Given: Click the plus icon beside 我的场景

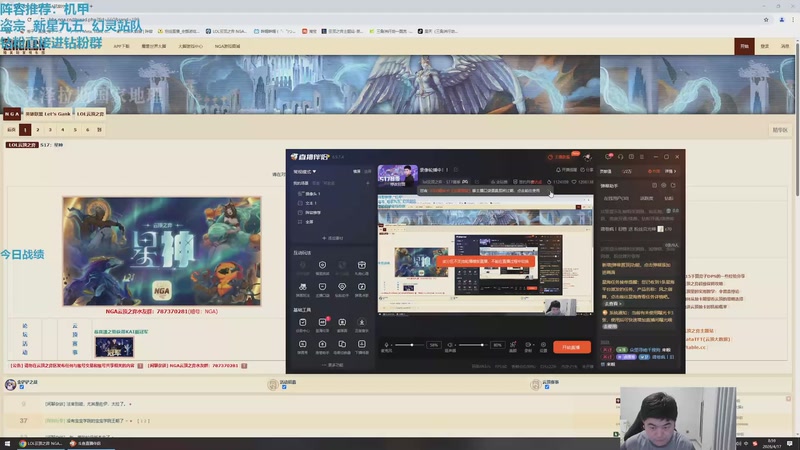Looking at the screenshot, I should pyautogui.click(x=368, y=183).
